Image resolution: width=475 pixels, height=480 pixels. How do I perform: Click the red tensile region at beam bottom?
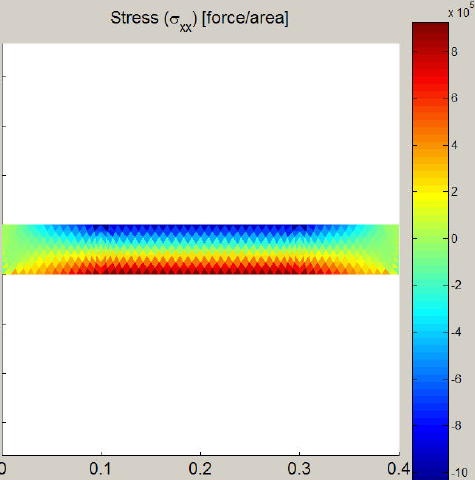[x=200, y=269]
